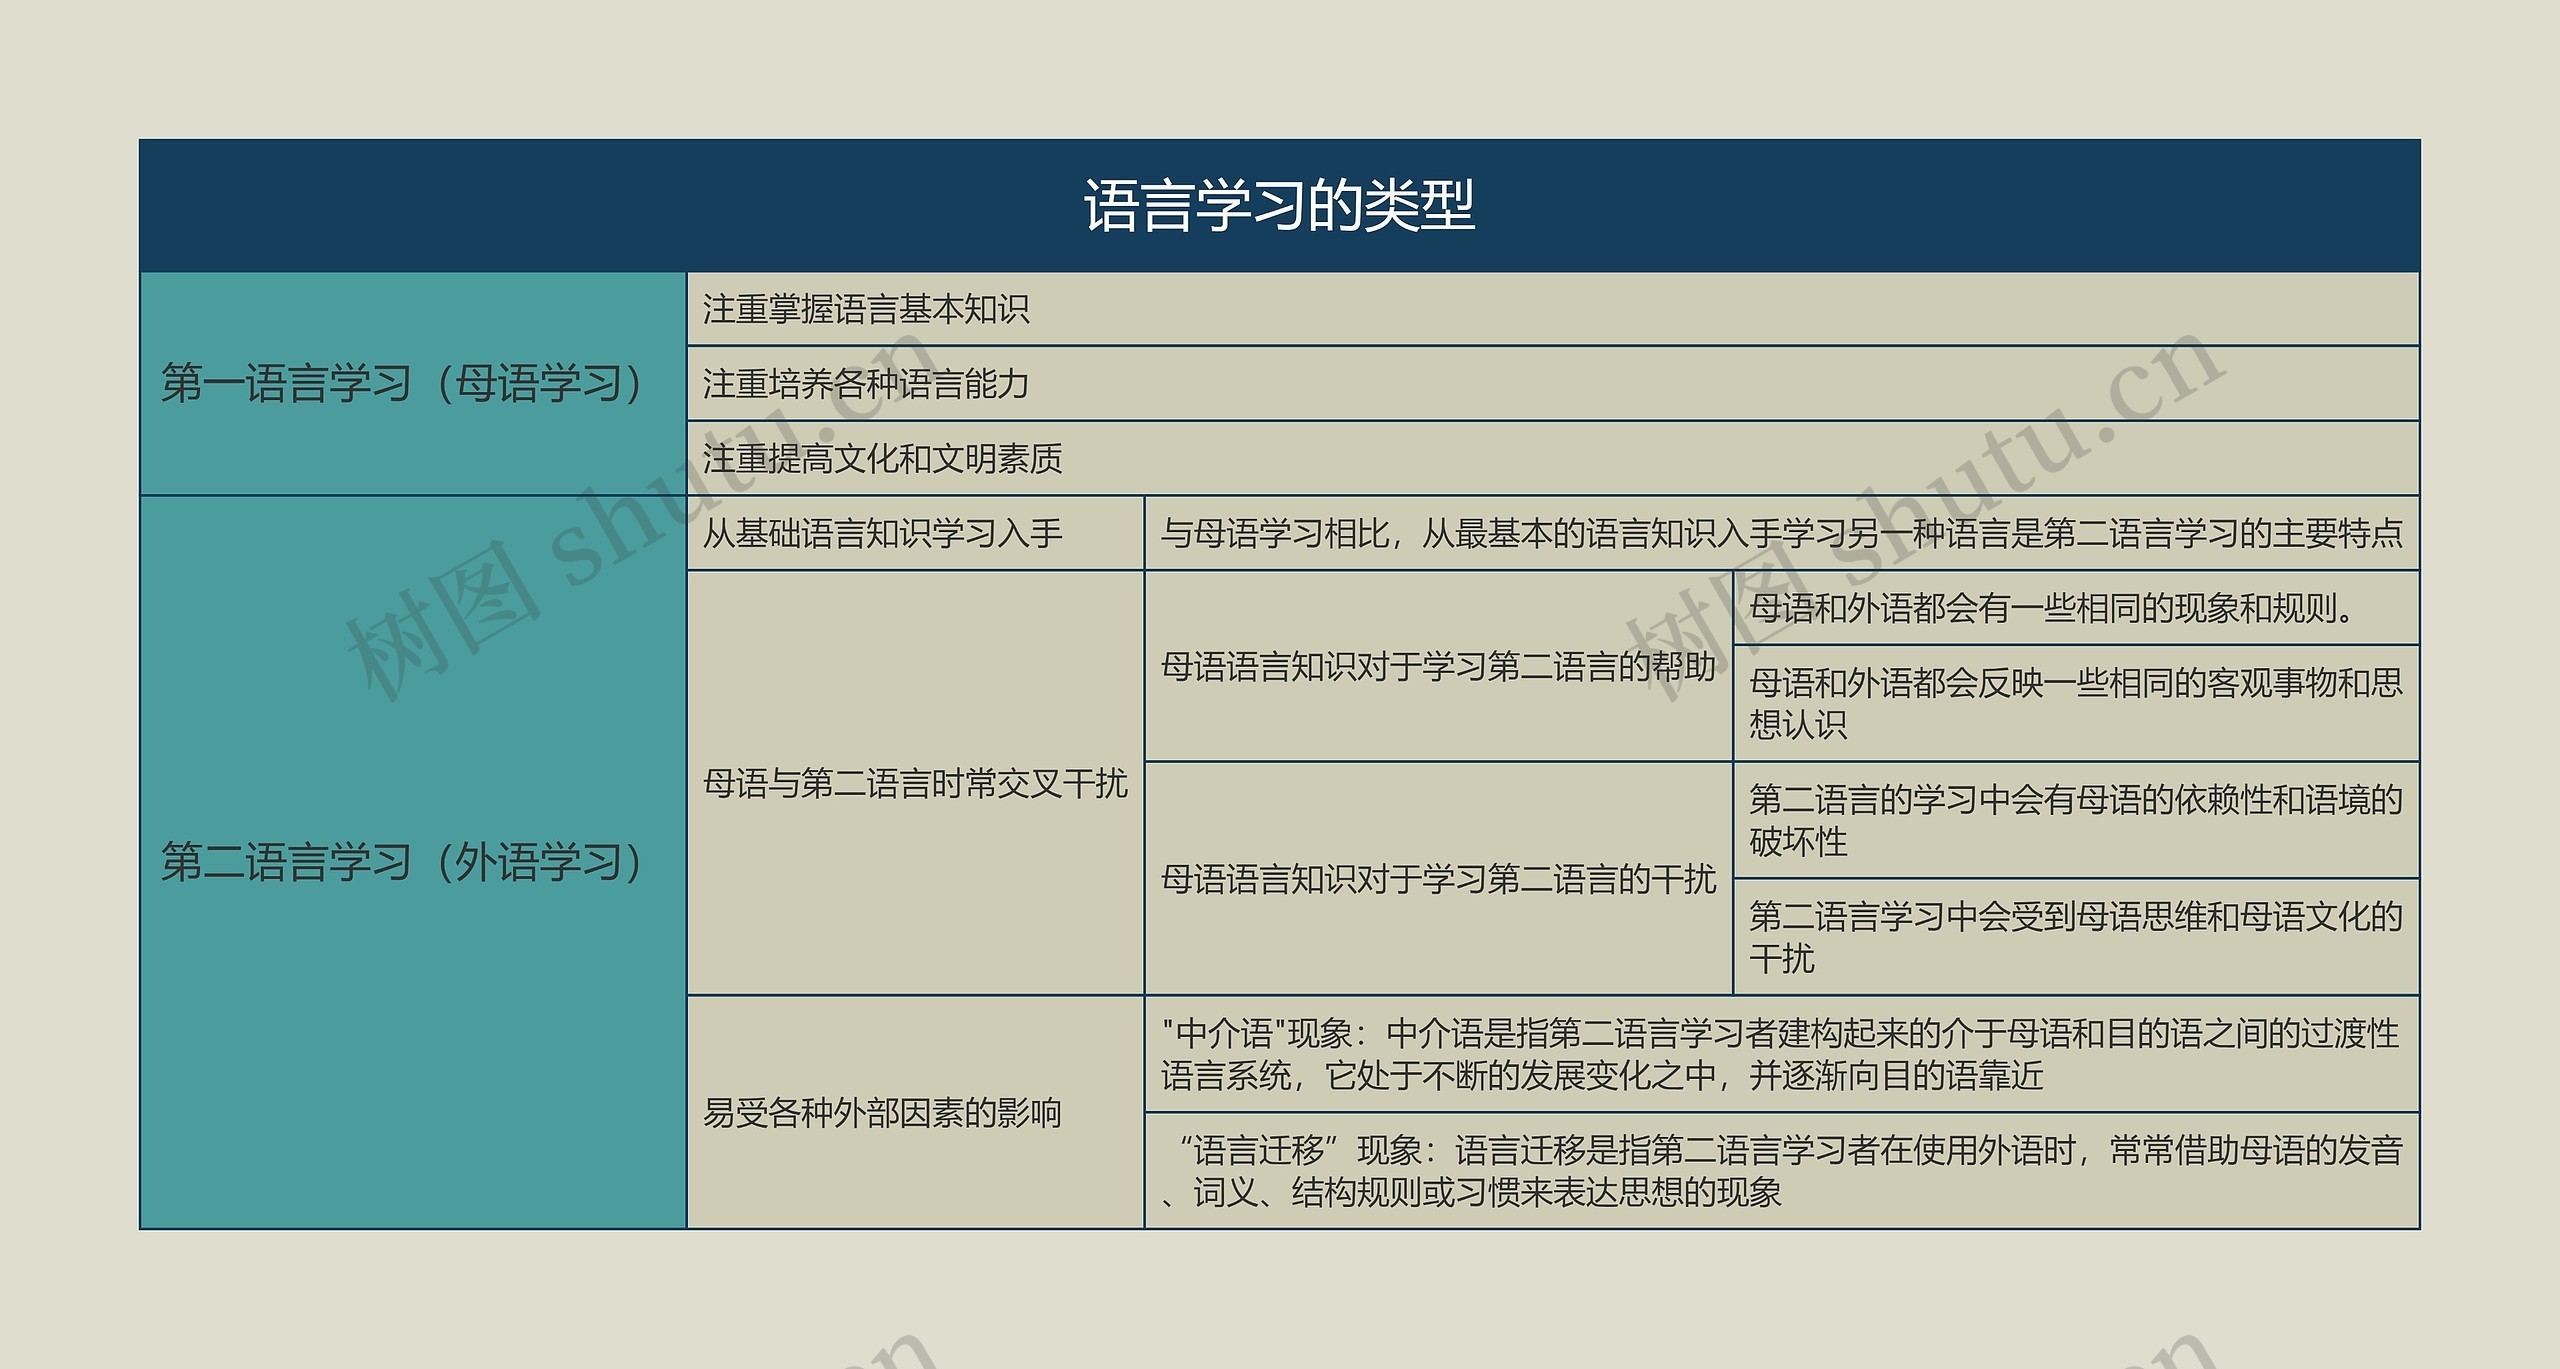The image size is (2560, 1369).
Task: Click the row '注重掌握语言基本知识'
Action: pyautogui.click(x=1553, y=309)
